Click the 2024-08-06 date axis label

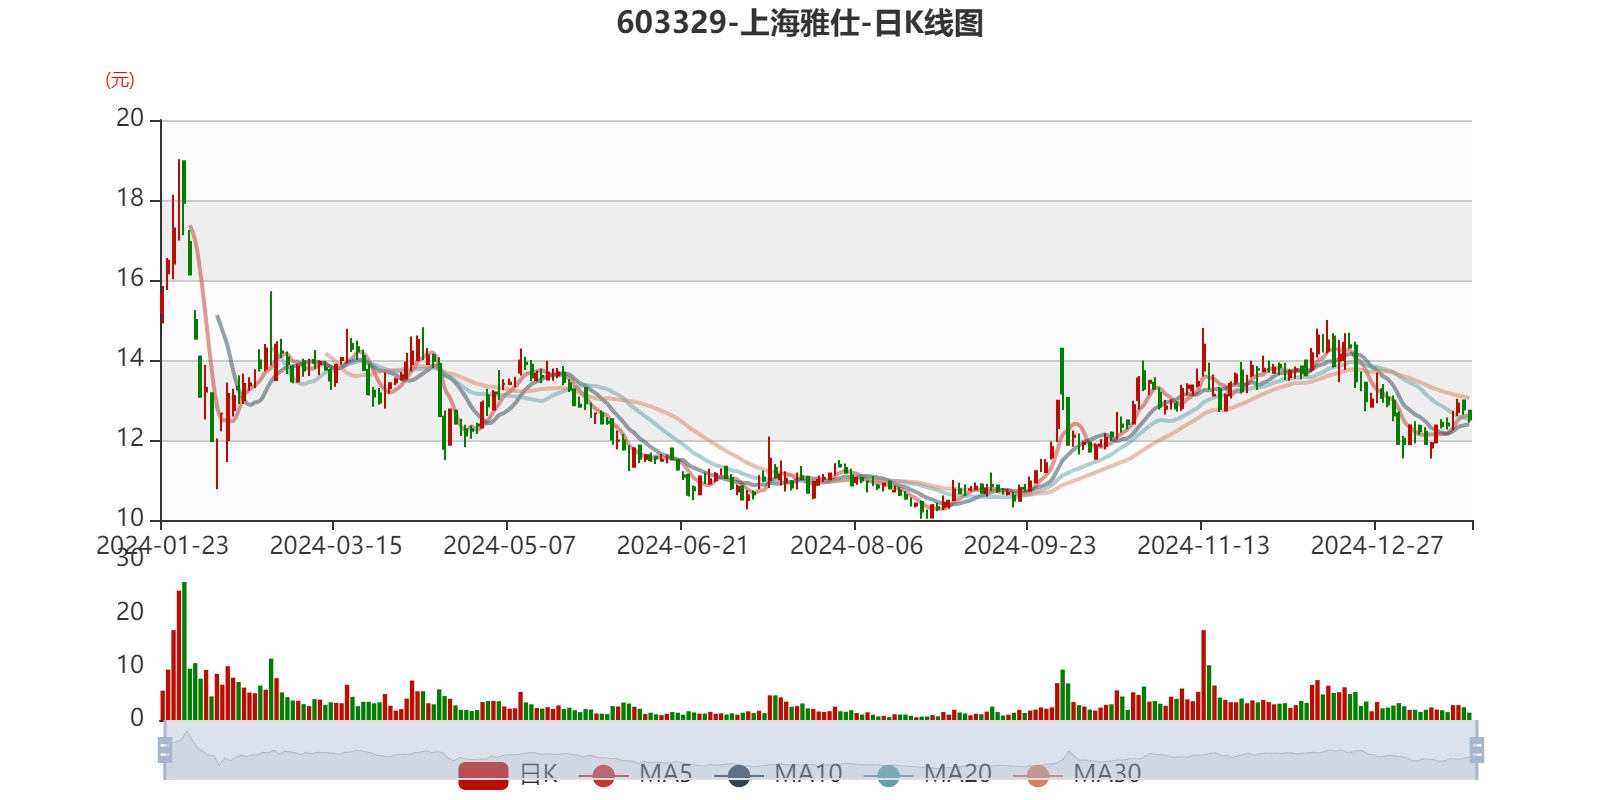856,546
